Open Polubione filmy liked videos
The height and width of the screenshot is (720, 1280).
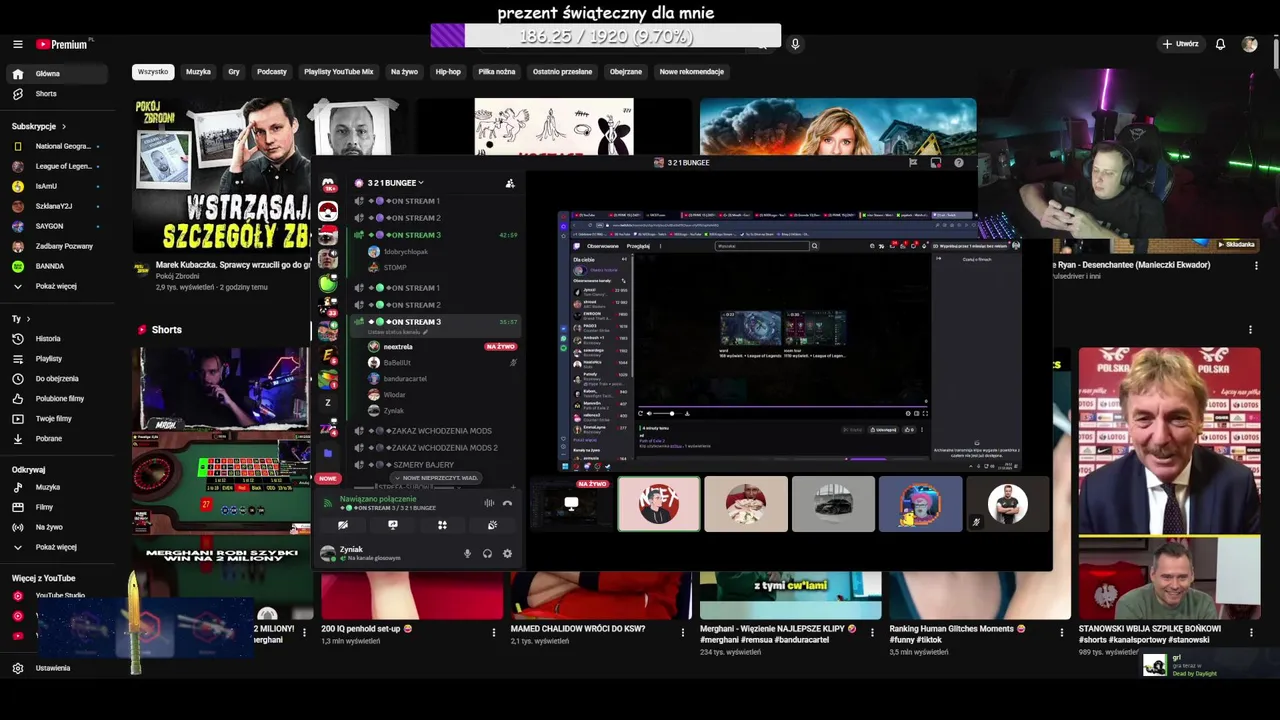[58, 399]
